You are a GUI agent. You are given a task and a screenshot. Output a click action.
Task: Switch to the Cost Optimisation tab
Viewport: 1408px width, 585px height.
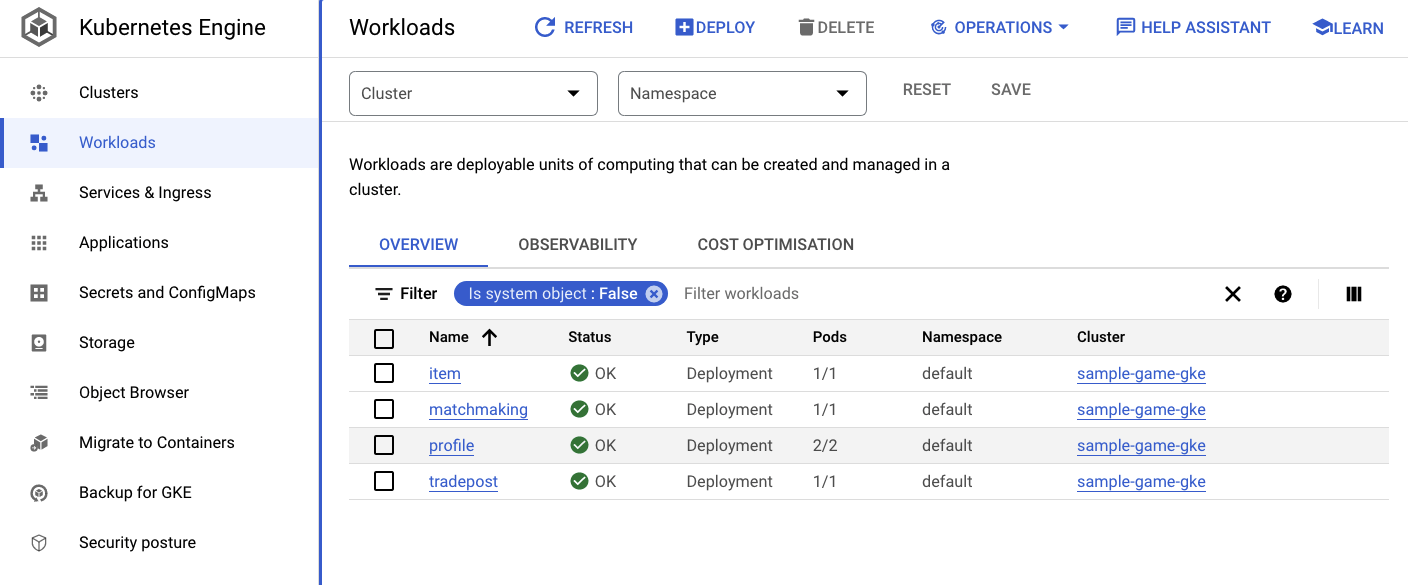tap(775, 244)
